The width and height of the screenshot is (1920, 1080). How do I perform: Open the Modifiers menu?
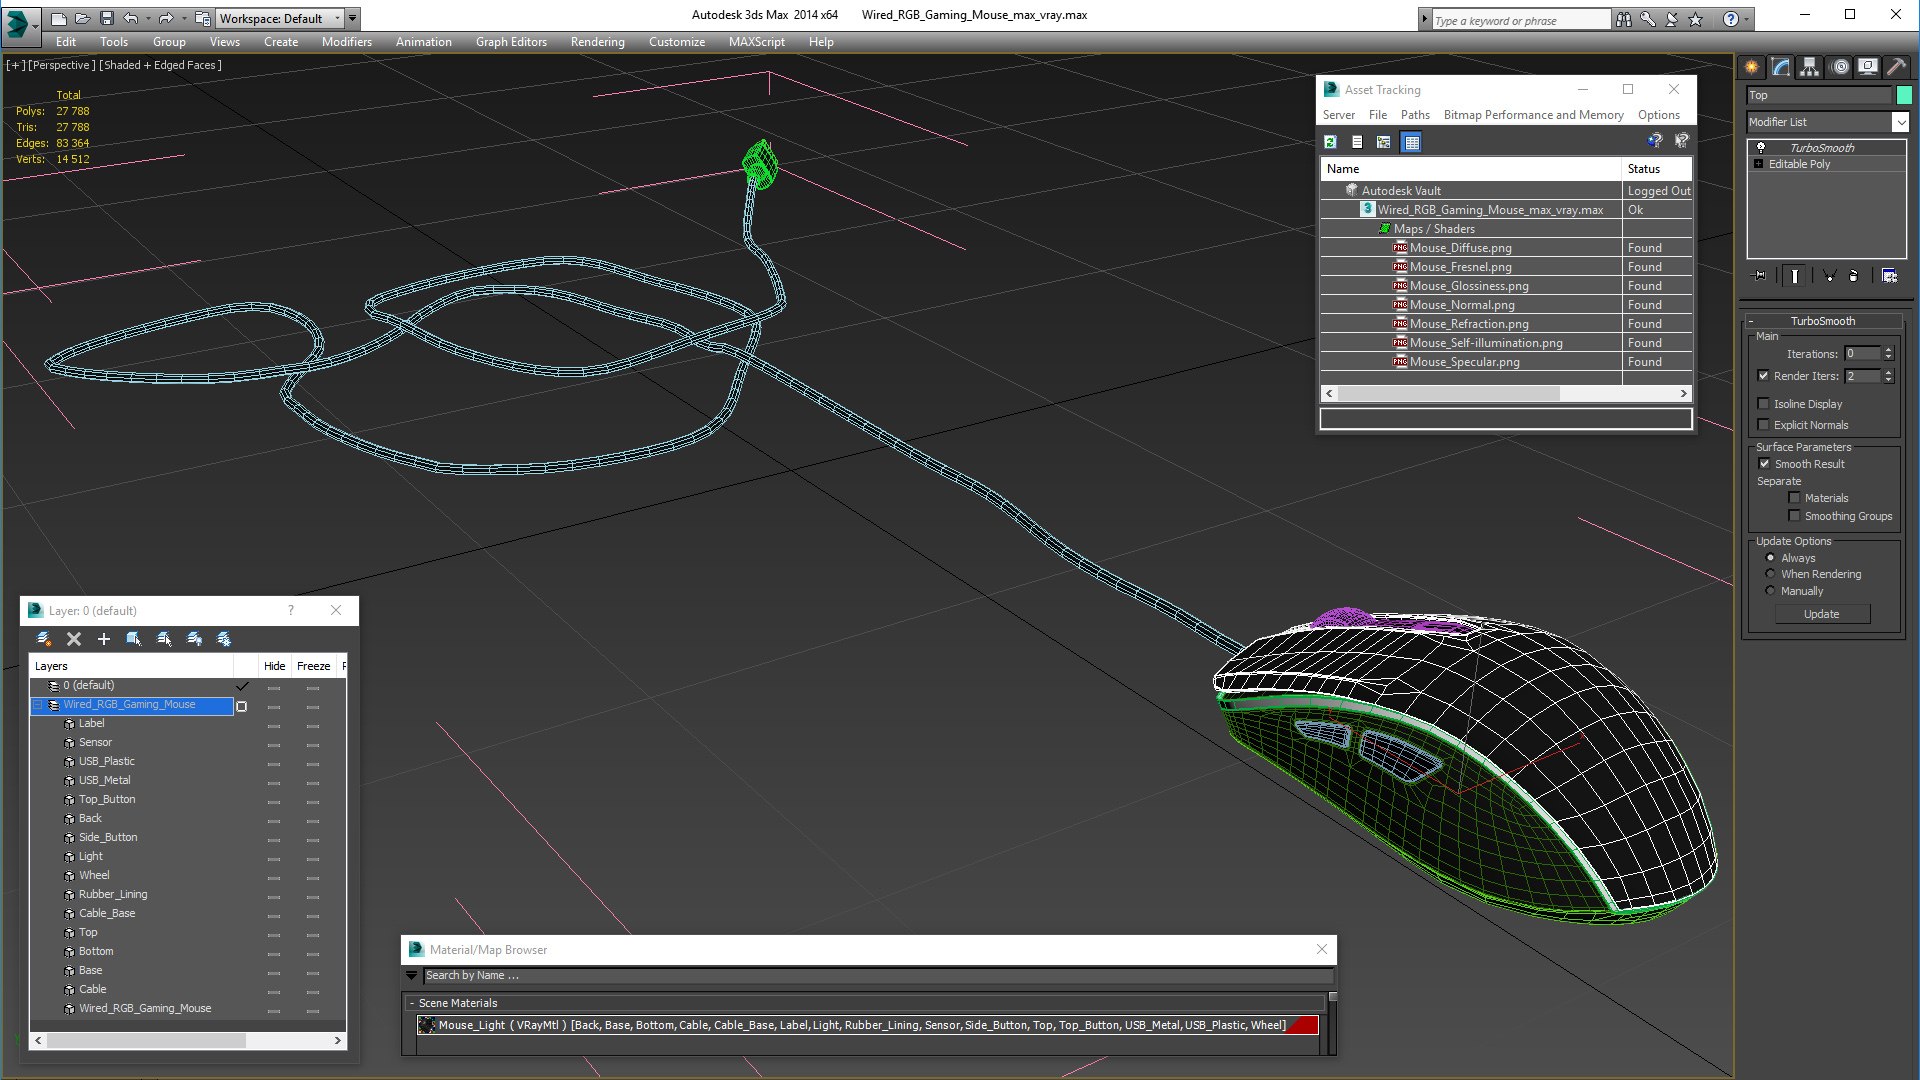(347, 42)
